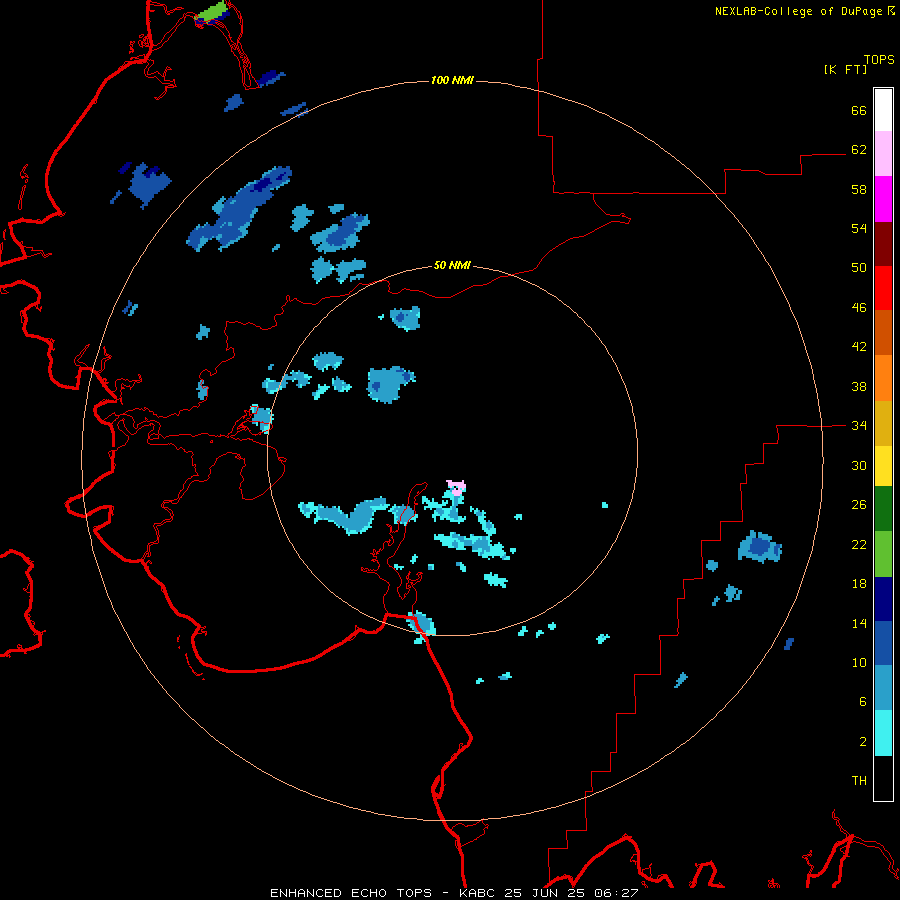Click the legend value '2'
This screenshot has width=900, height=900.
[863, 742]
